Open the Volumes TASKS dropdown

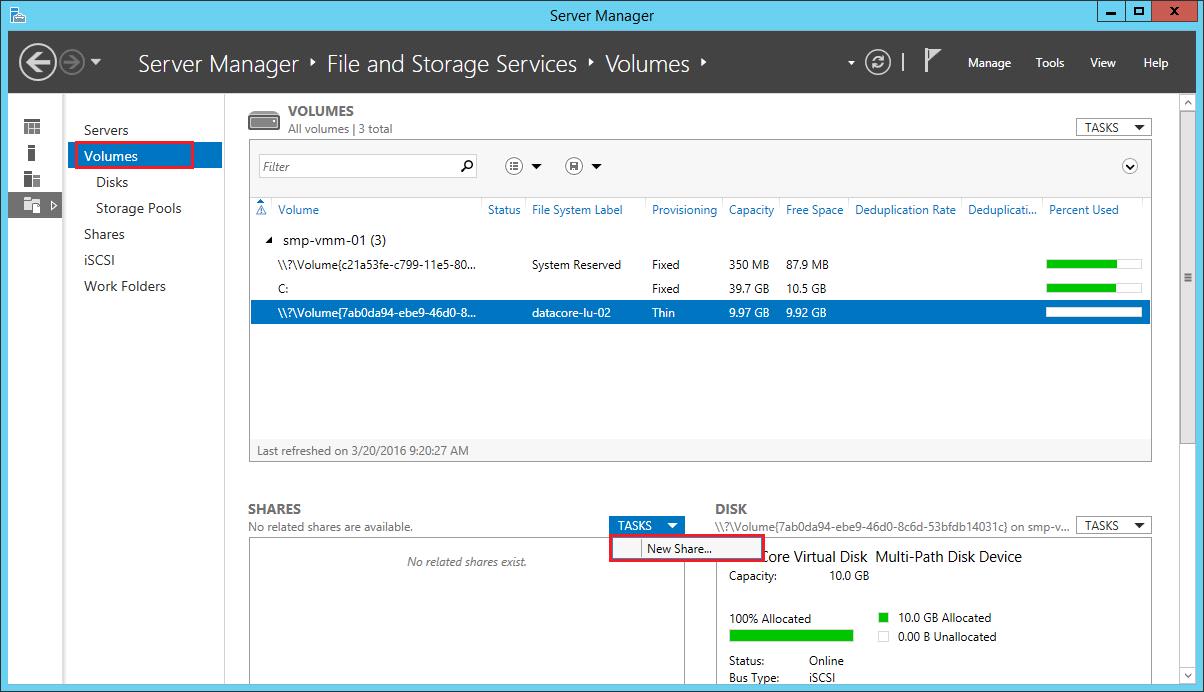tap(1111, 128)
